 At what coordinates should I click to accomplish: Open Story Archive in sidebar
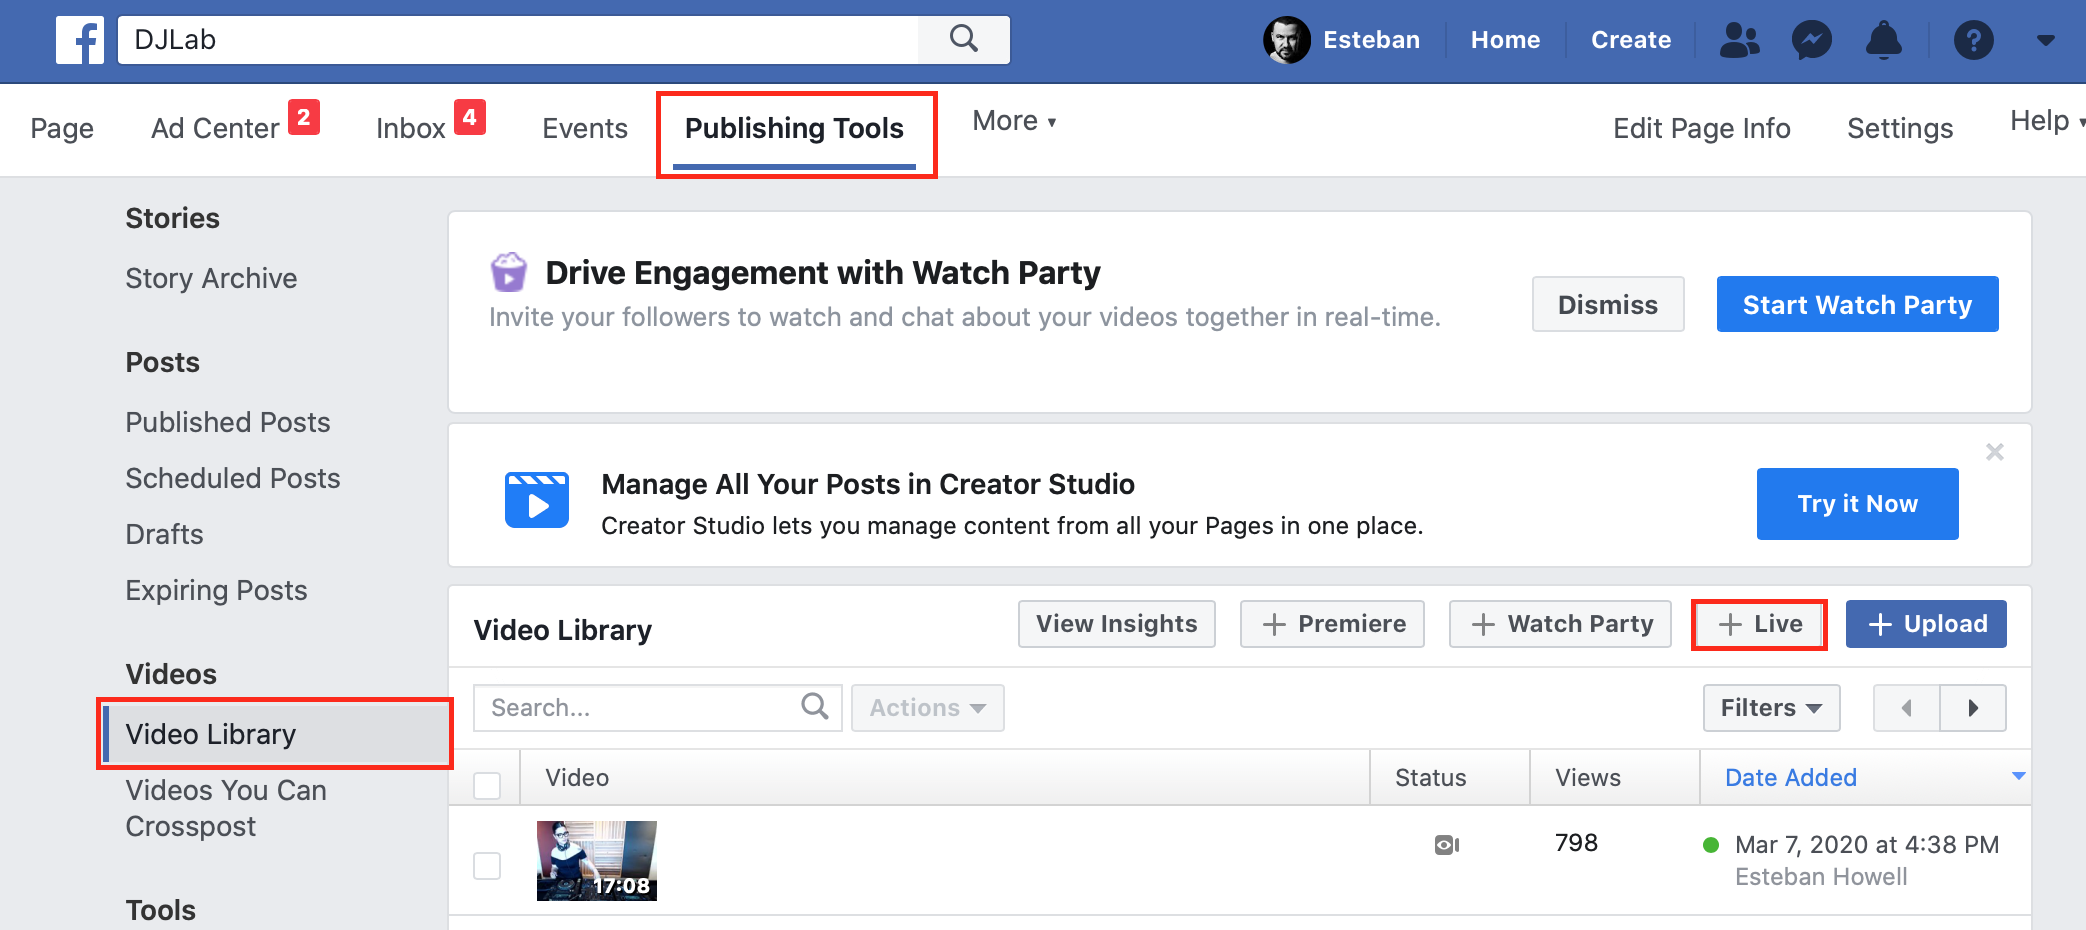coord(211,278)
